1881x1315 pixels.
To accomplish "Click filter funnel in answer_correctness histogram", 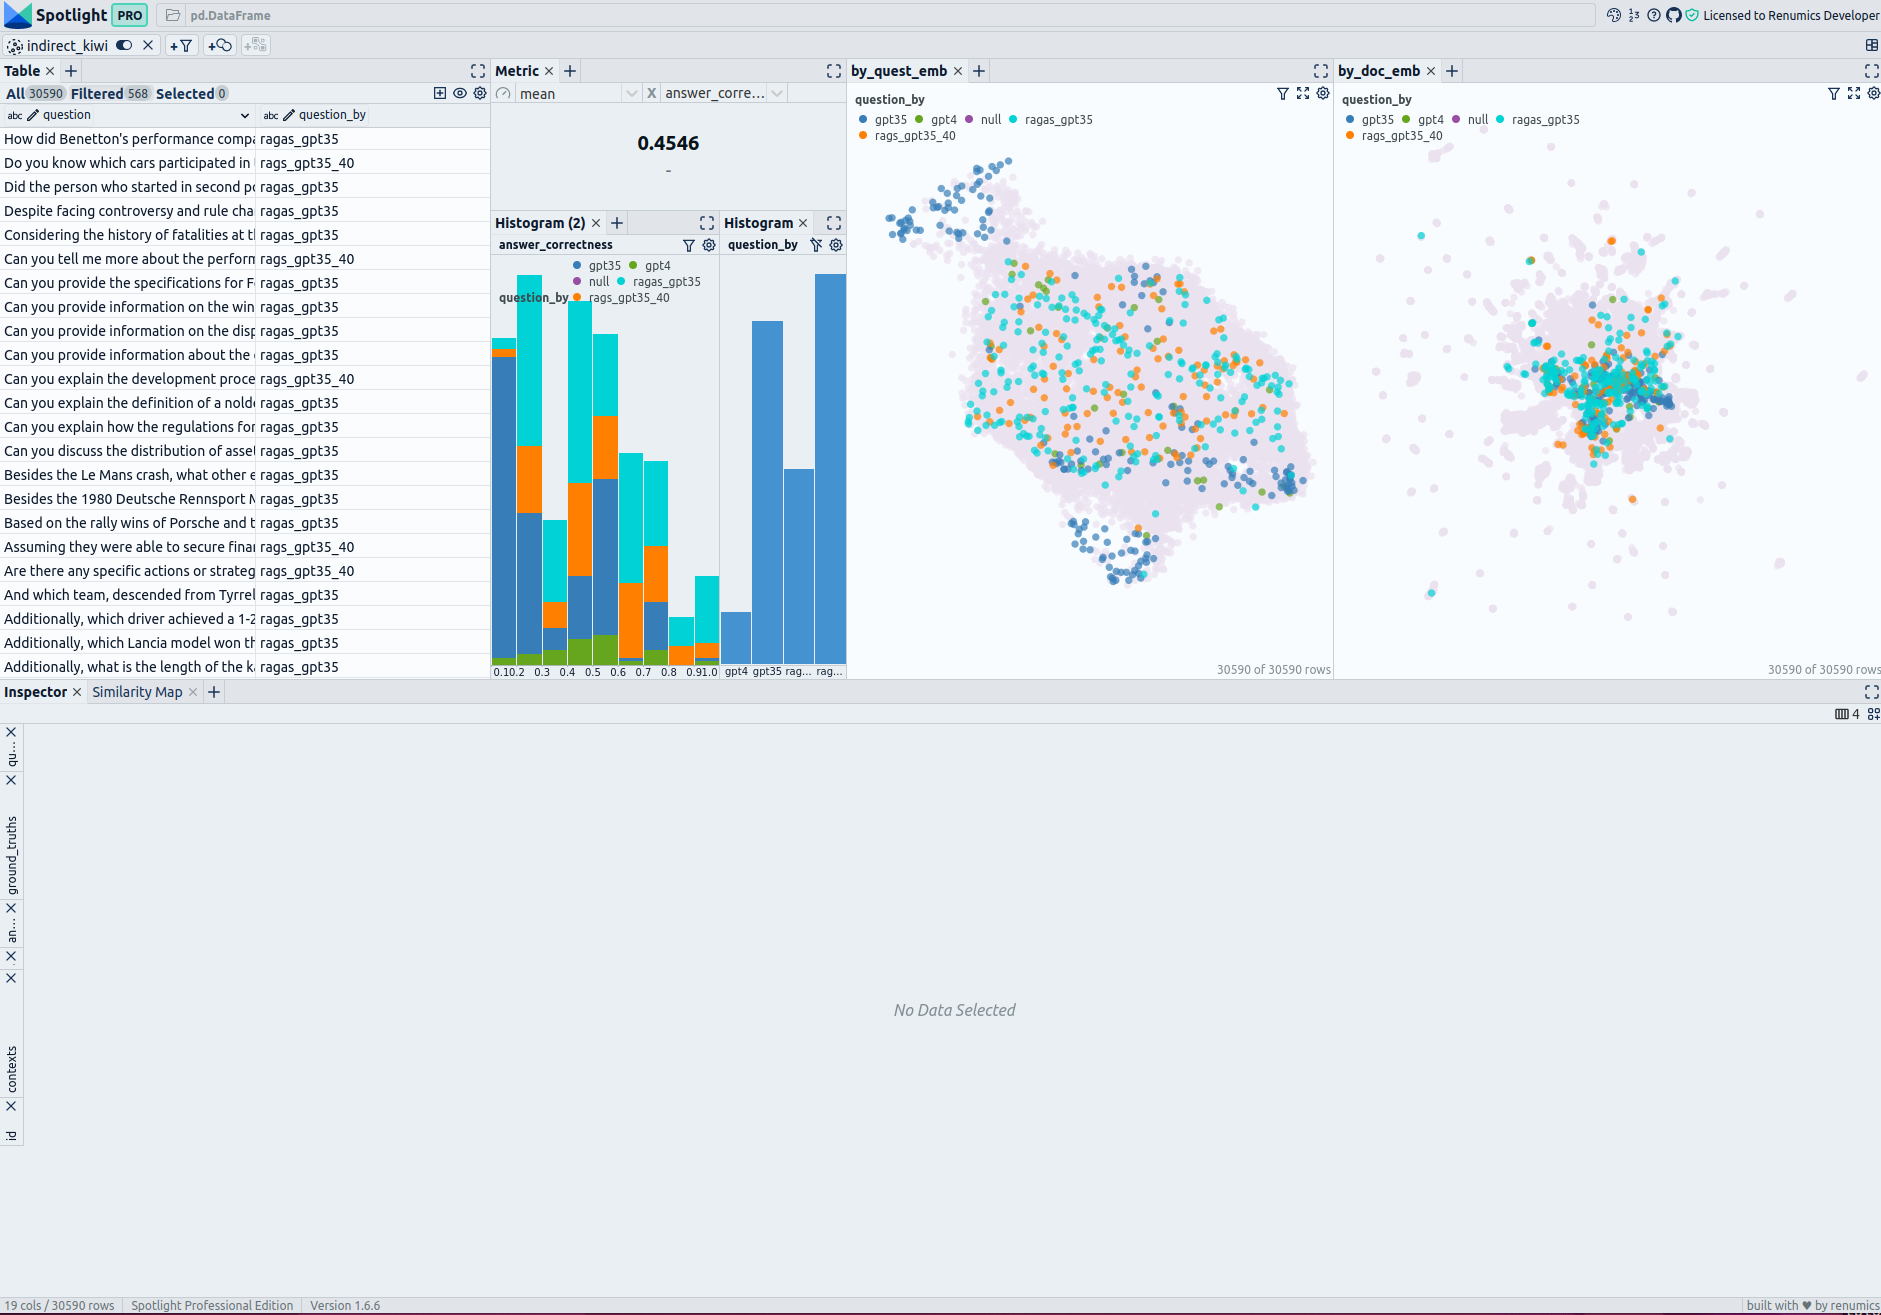I will 688,245.
